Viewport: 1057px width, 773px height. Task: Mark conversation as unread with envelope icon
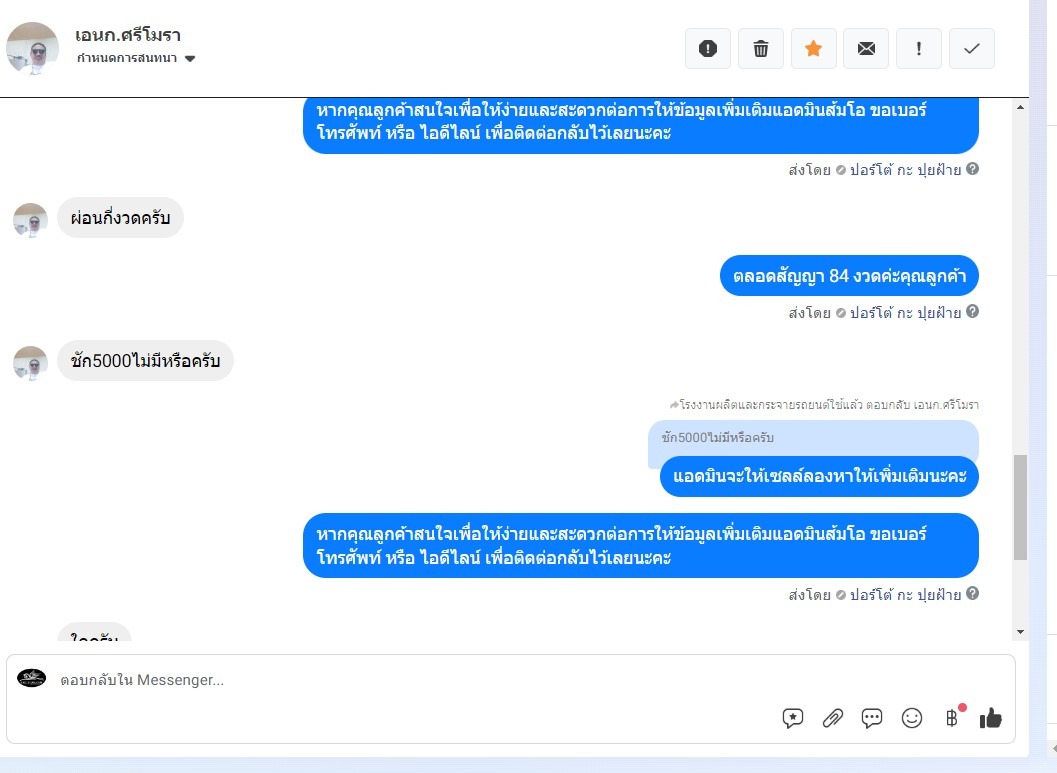[866, 49]
